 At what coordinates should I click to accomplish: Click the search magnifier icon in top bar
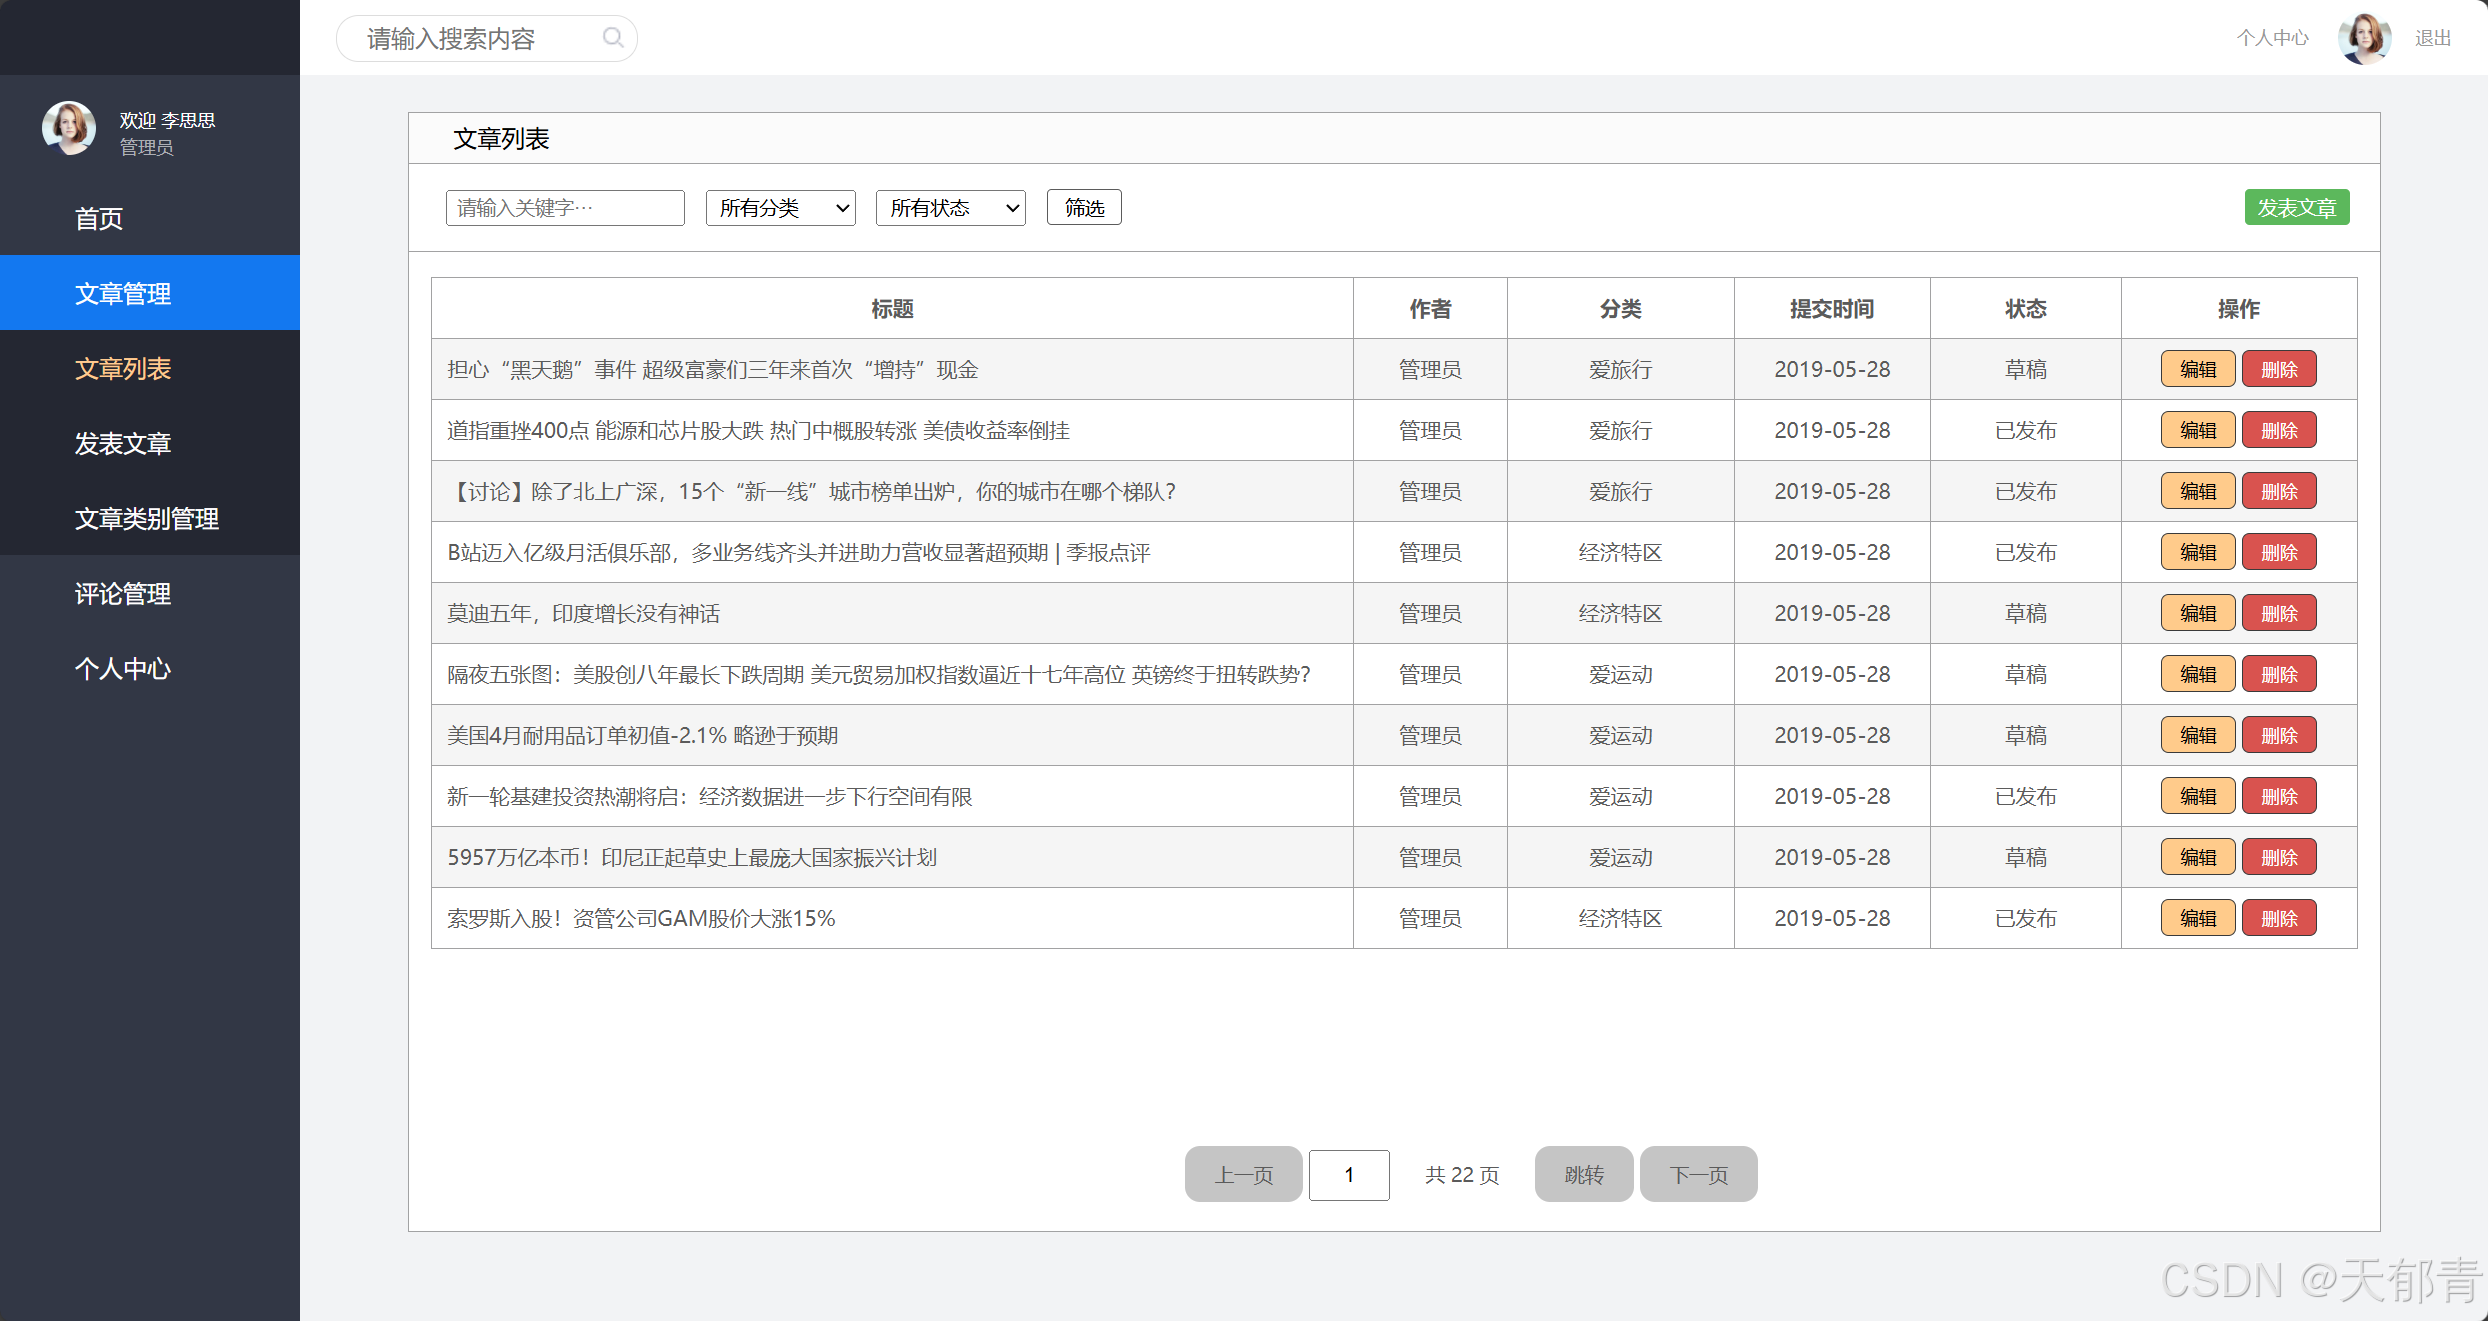(x=613, y=38)
